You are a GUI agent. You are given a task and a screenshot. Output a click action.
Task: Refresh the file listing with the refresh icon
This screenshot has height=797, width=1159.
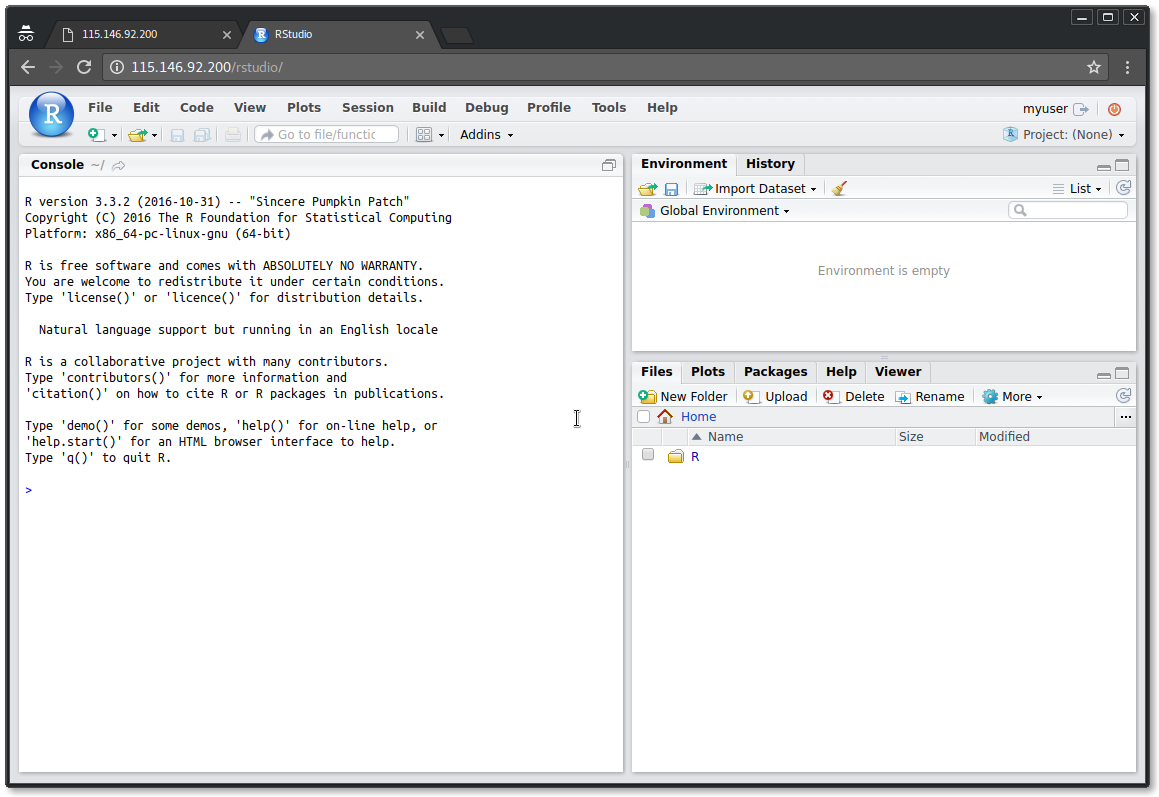pyautogui.click(x=1122, y=395)
